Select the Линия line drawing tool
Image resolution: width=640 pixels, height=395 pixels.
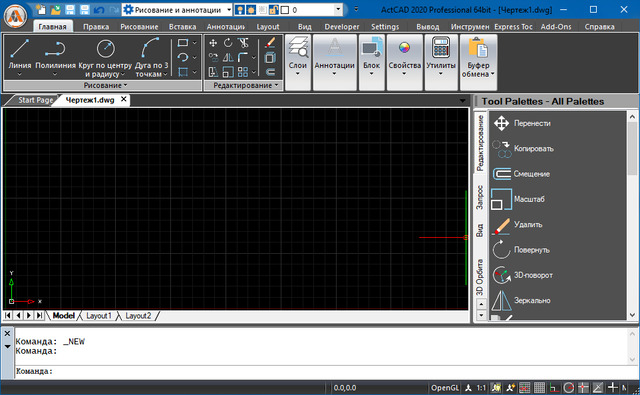[x=20, y=57]
